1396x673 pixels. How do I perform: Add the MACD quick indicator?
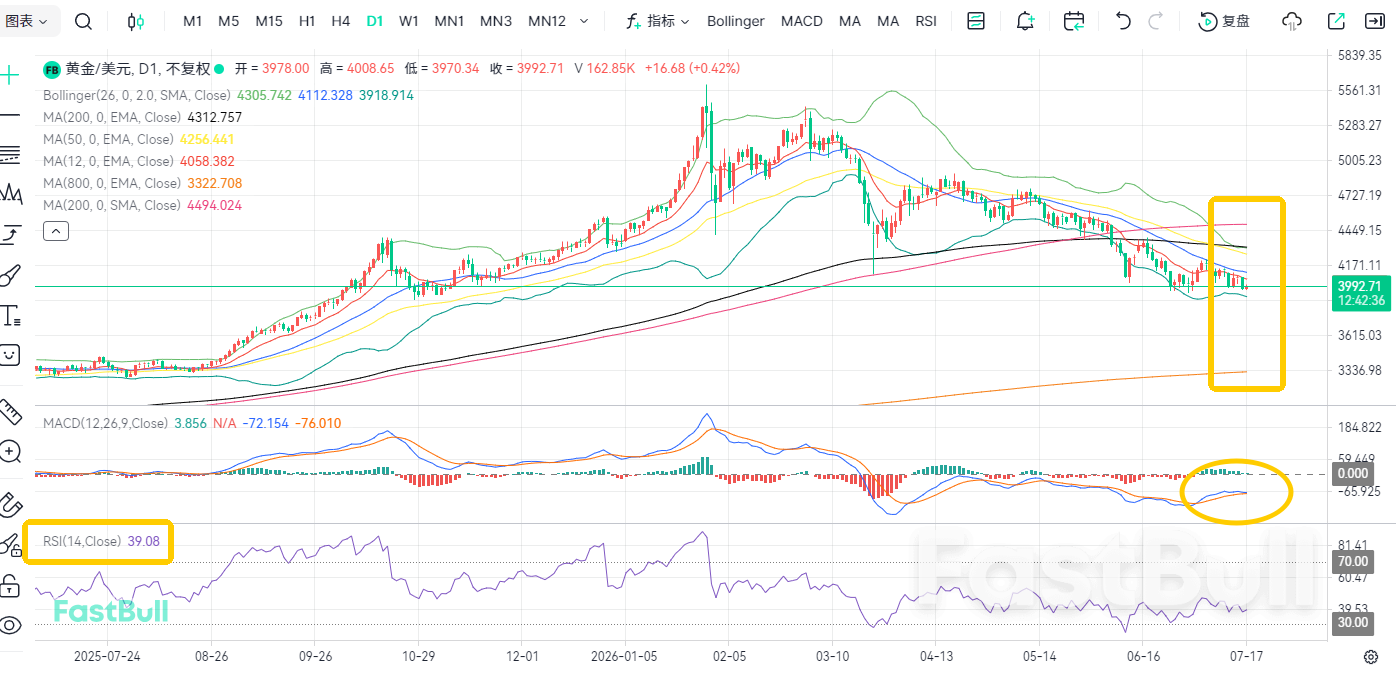click(x=802, y=21)
